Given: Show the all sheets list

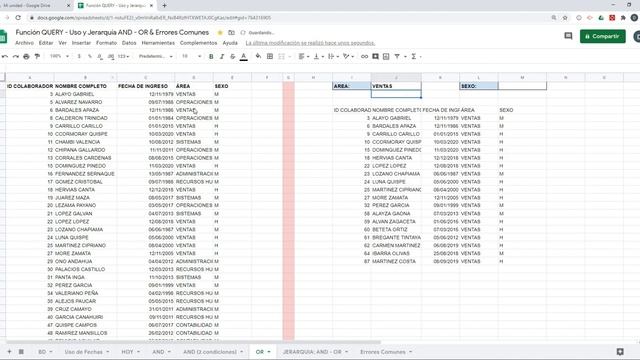Looking at the screenshot, I should pyautogui.click(x=21, y=351).
